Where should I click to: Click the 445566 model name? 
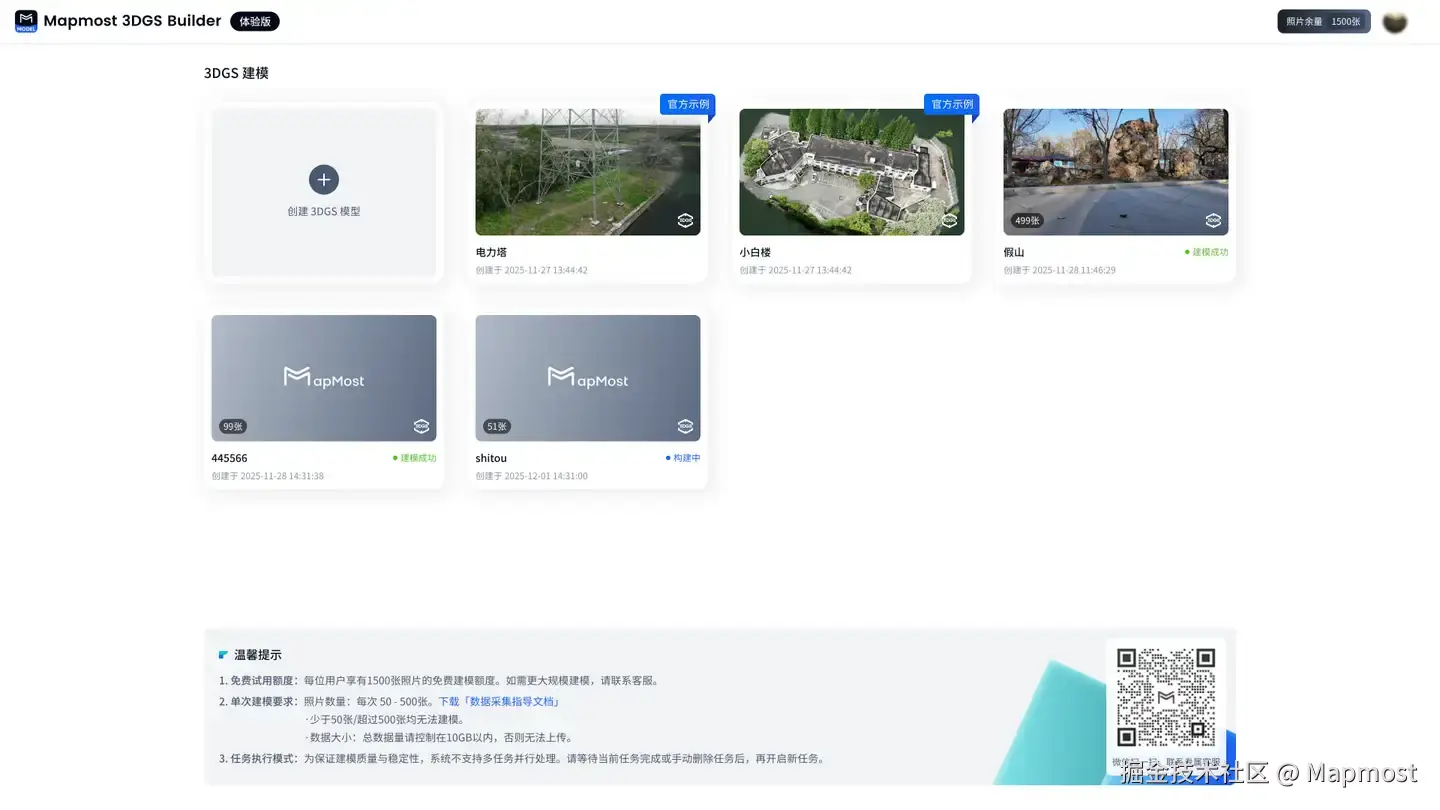(x=229, y=458)
